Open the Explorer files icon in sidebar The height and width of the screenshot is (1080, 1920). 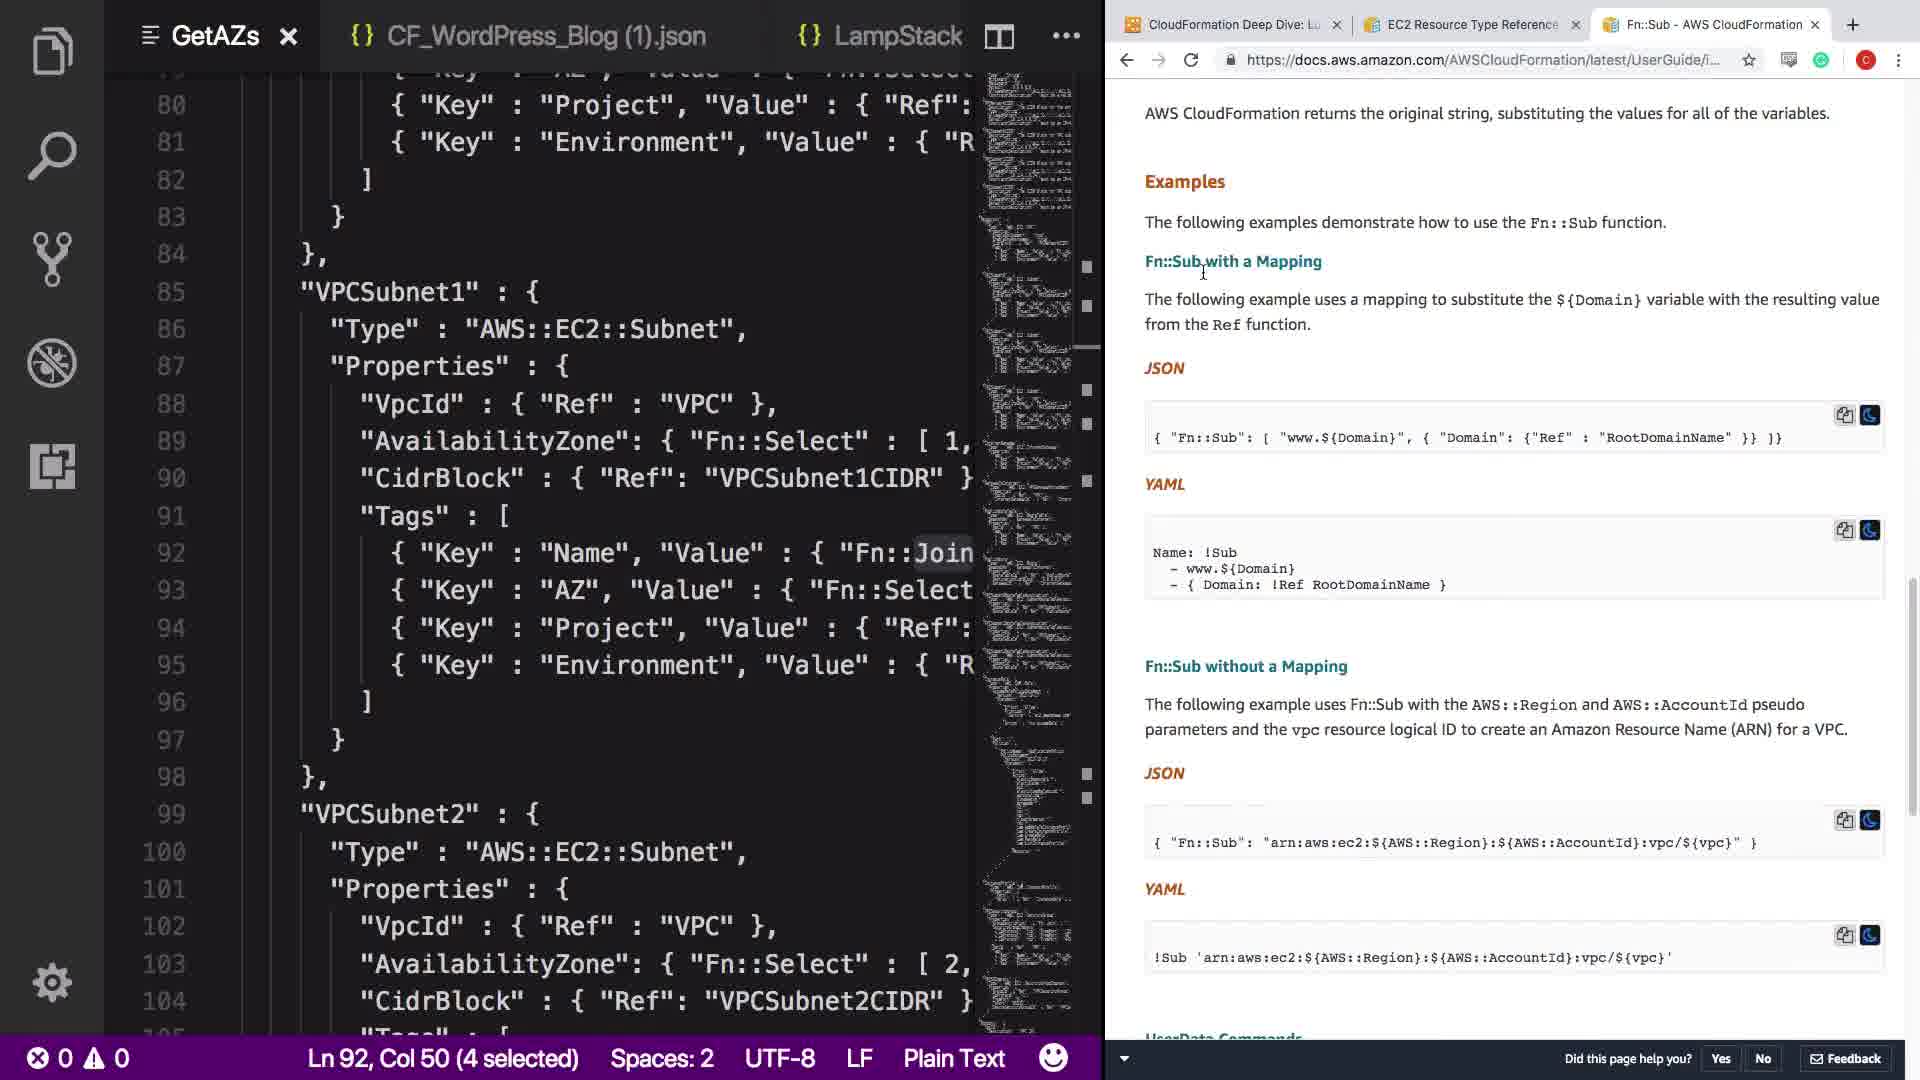(52, 51)
